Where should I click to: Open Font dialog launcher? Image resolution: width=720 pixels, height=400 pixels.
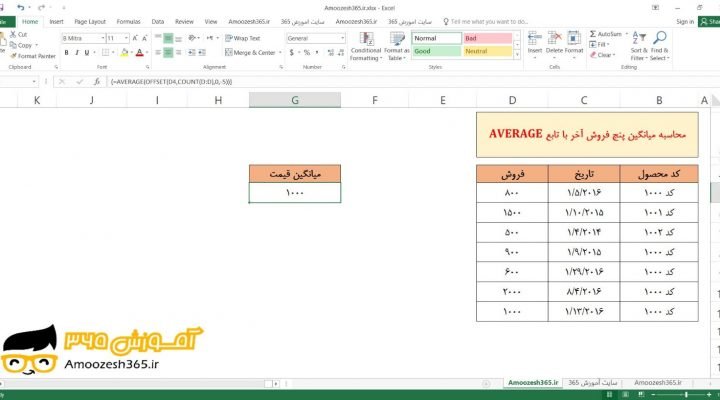point(147,67)
